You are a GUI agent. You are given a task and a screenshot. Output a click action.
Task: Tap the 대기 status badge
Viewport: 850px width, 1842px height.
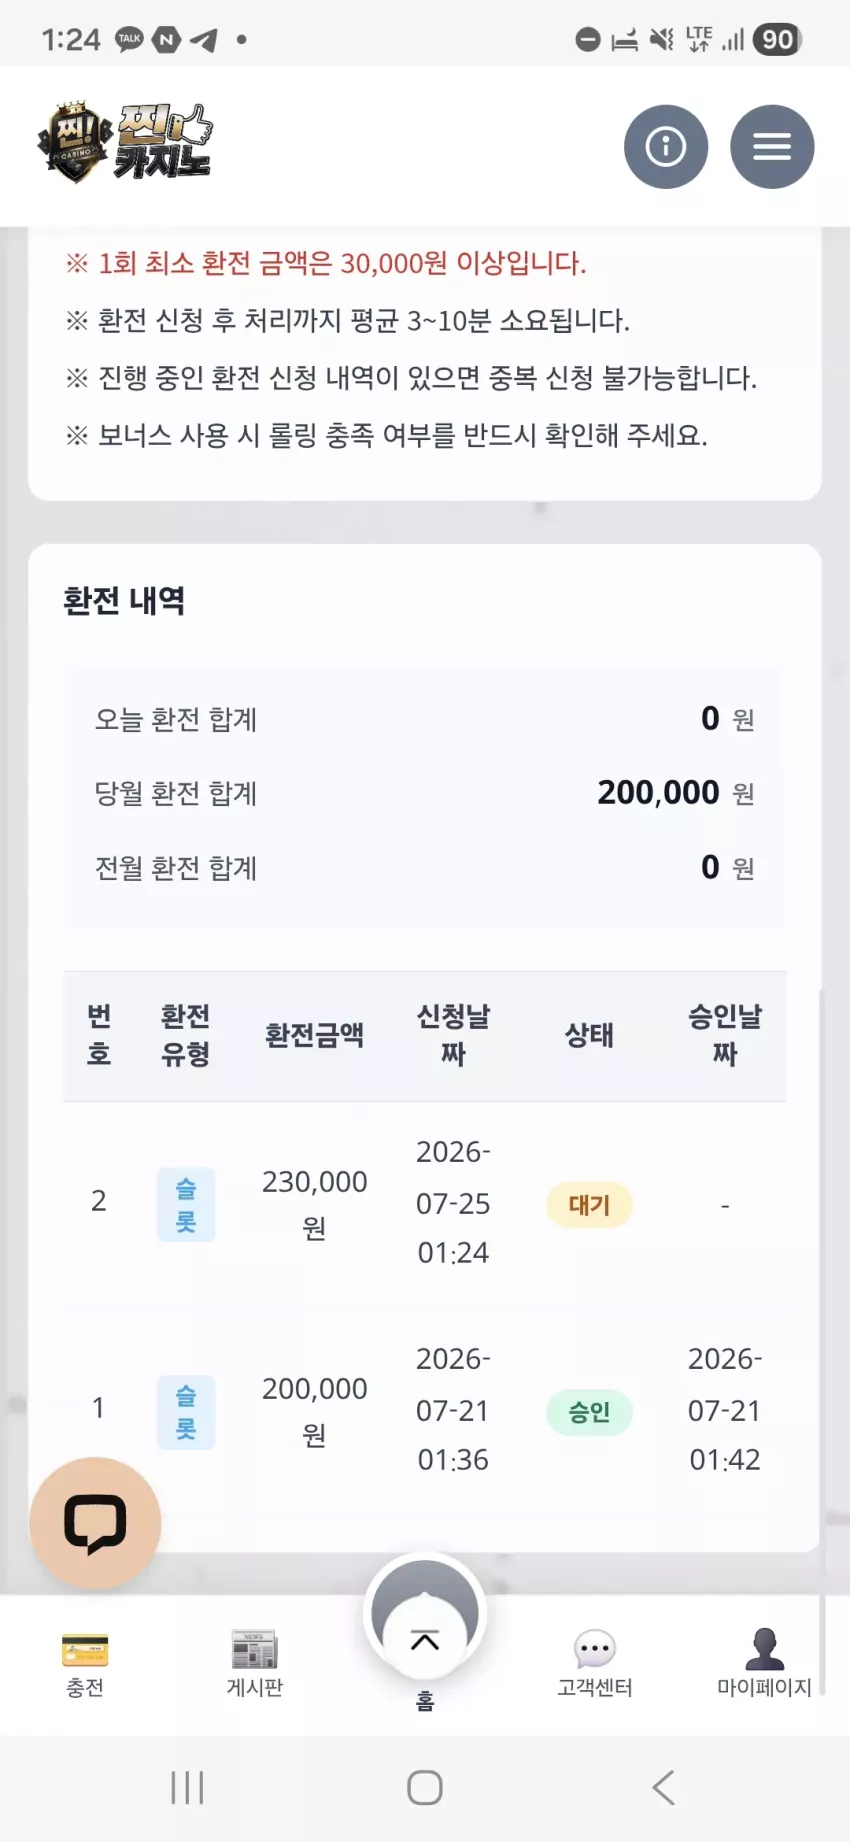click(589, 1205)
